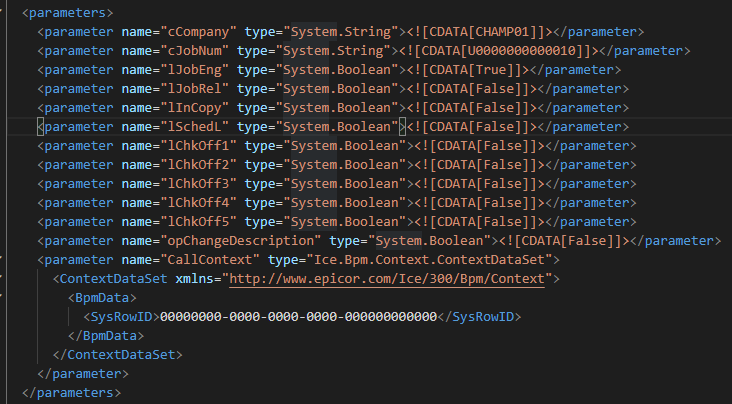This screenshot has width=732, height=404.
Task: Click the xmlns attribute of ContextDataSet
Action: [198, 279]
